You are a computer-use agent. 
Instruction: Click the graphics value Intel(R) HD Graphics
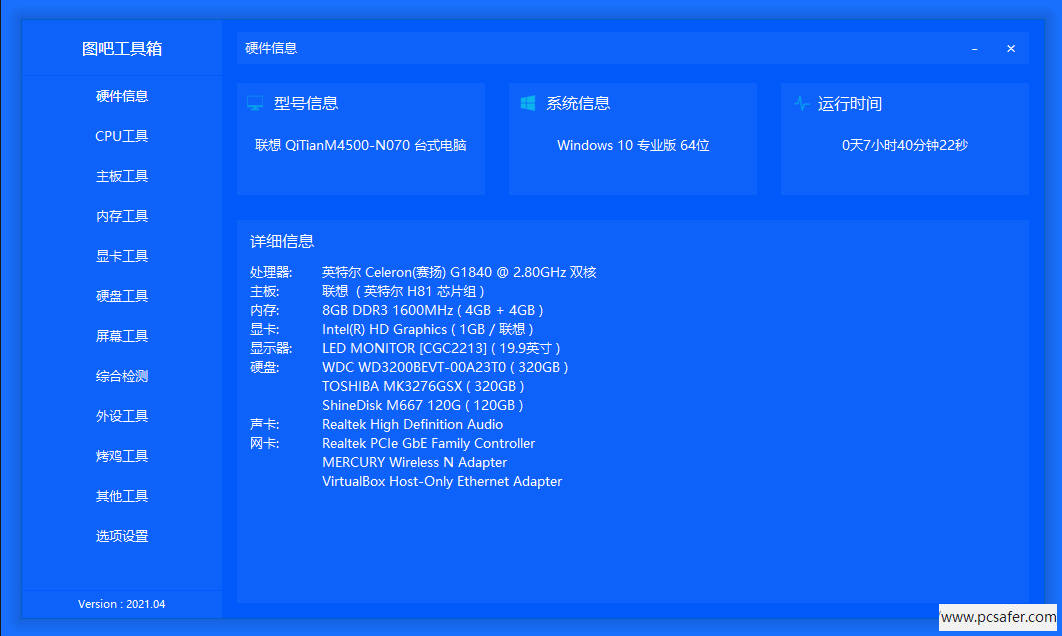pos(427,329)
